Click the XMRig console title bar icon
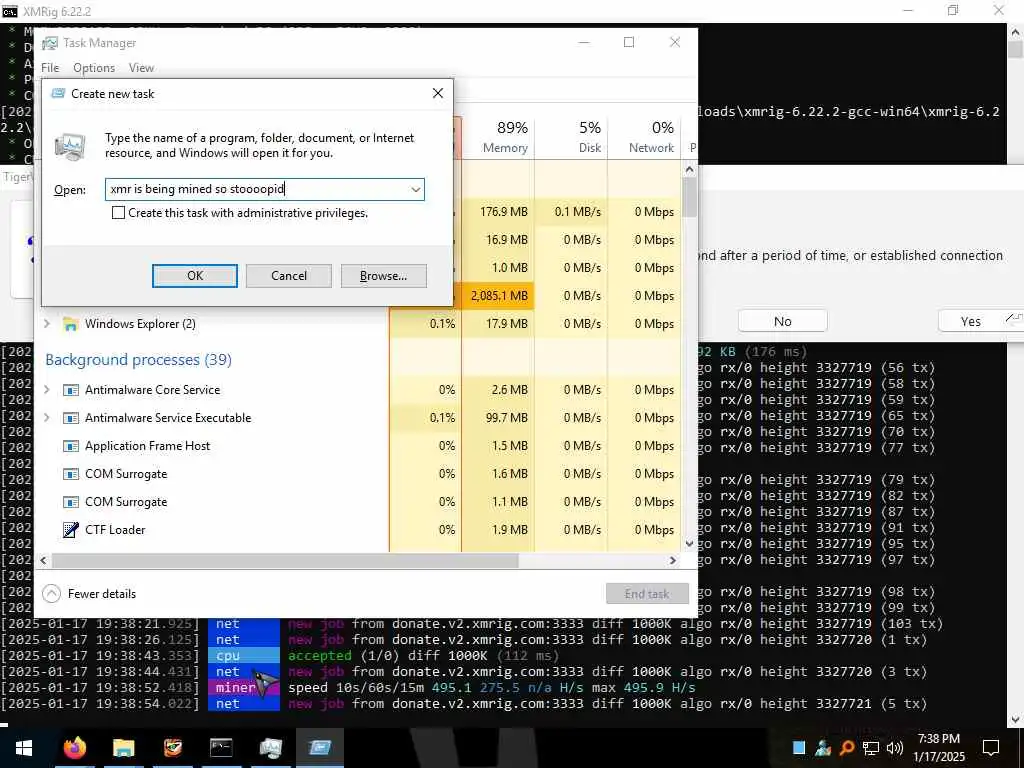 tap(10, 11)
